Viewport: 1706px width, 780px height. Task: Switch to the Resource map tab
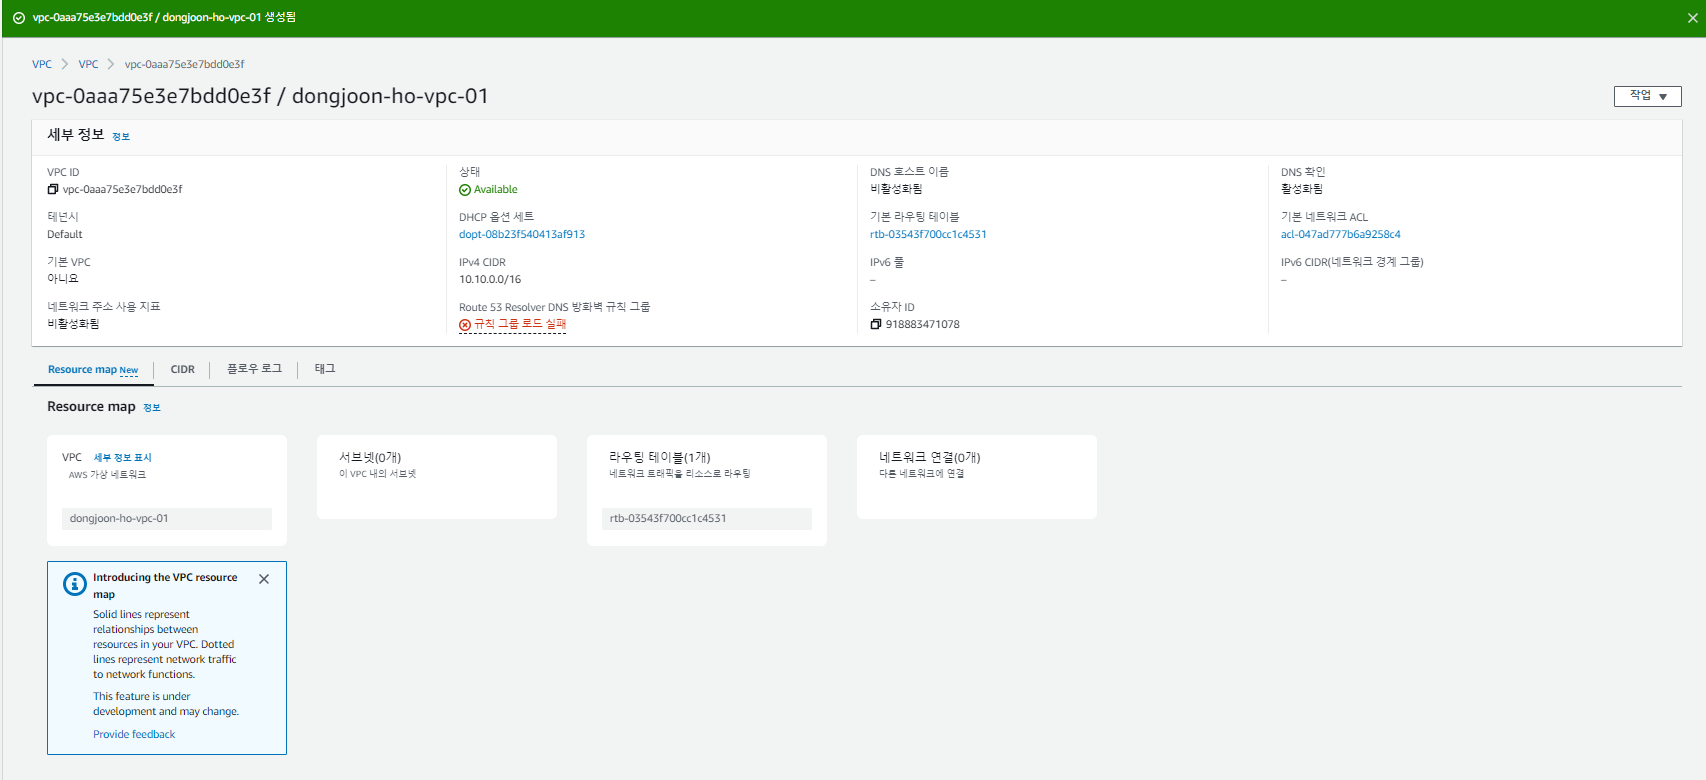tap(93, 370)
